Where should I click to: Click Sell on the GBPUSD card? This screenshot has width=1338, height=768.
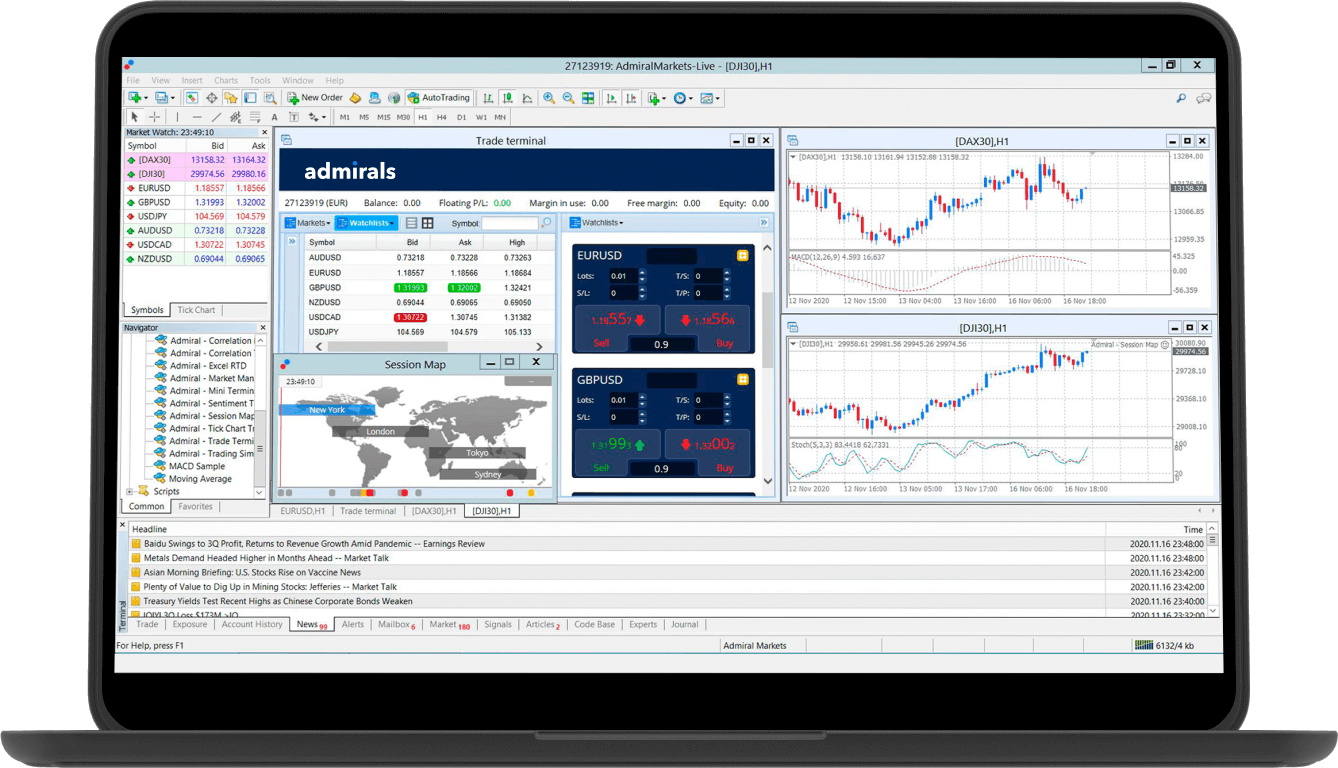tap(601, 468)
